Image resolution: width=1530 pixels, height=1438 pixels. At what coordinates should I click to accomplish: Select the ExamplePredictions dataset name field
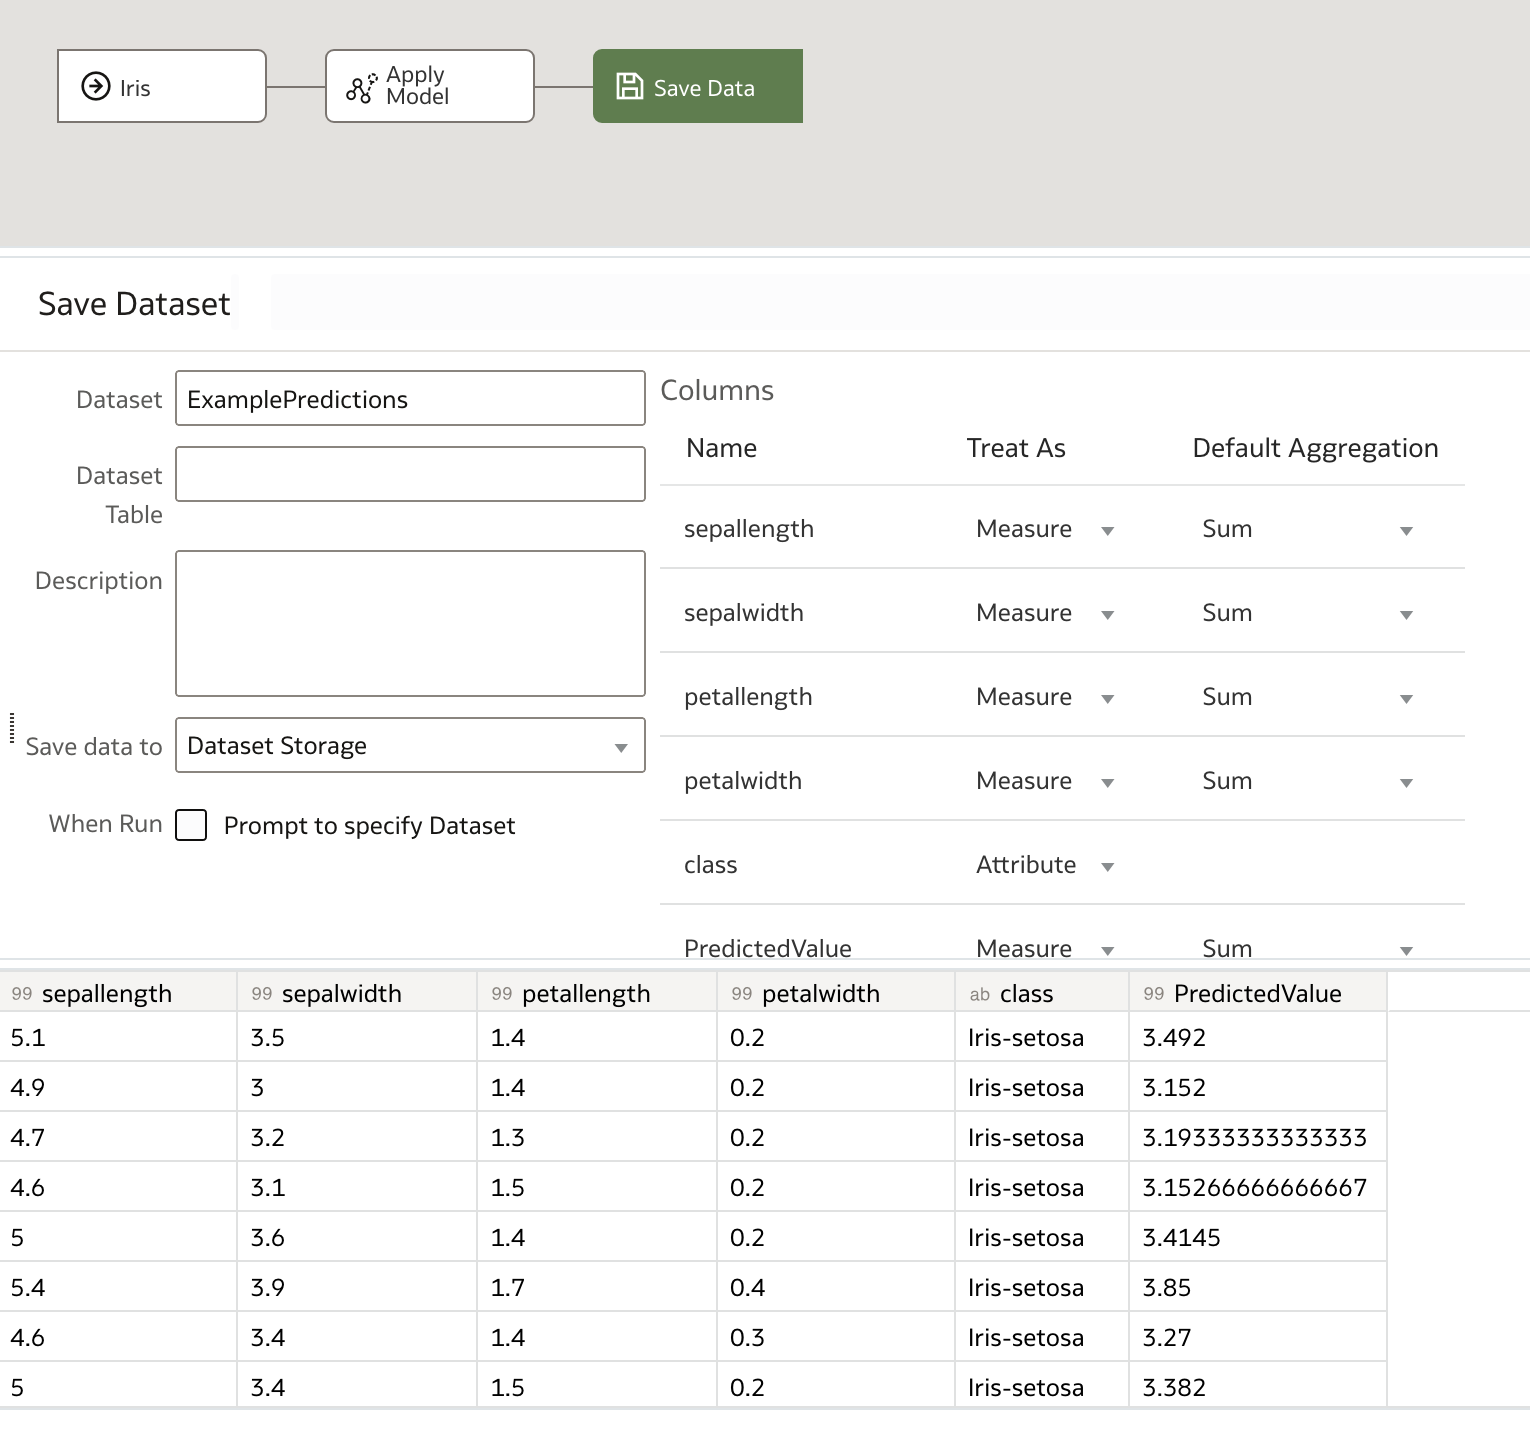(410, 398)
